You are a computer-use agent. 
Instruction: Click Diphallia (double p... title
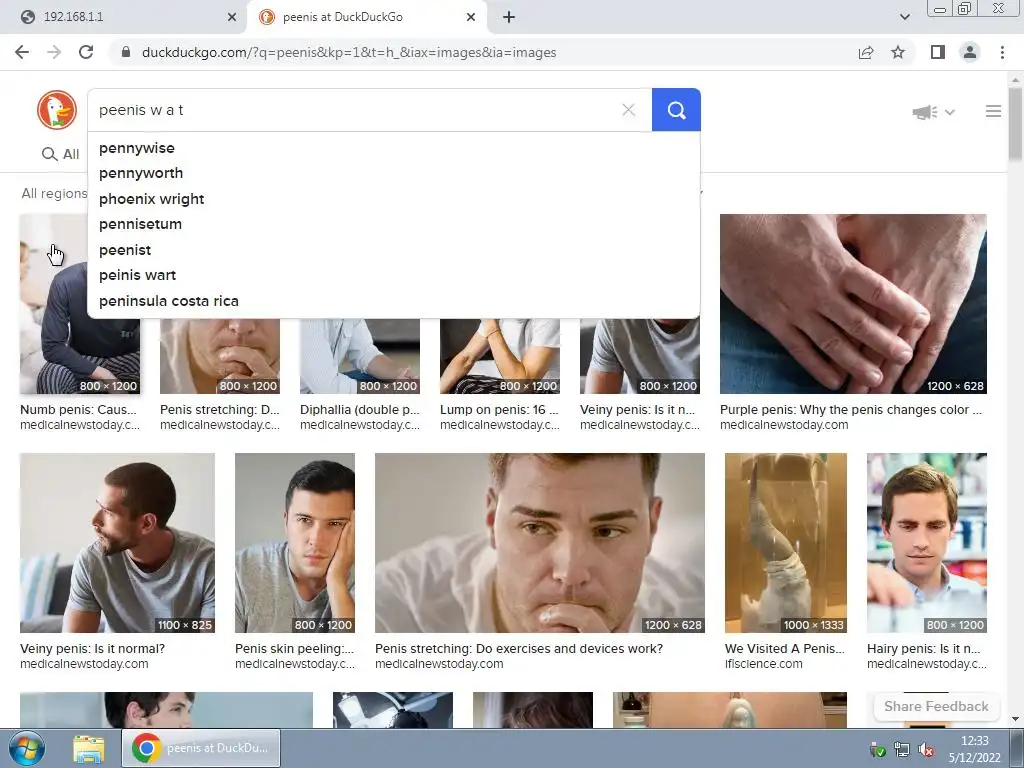point(359,409)
